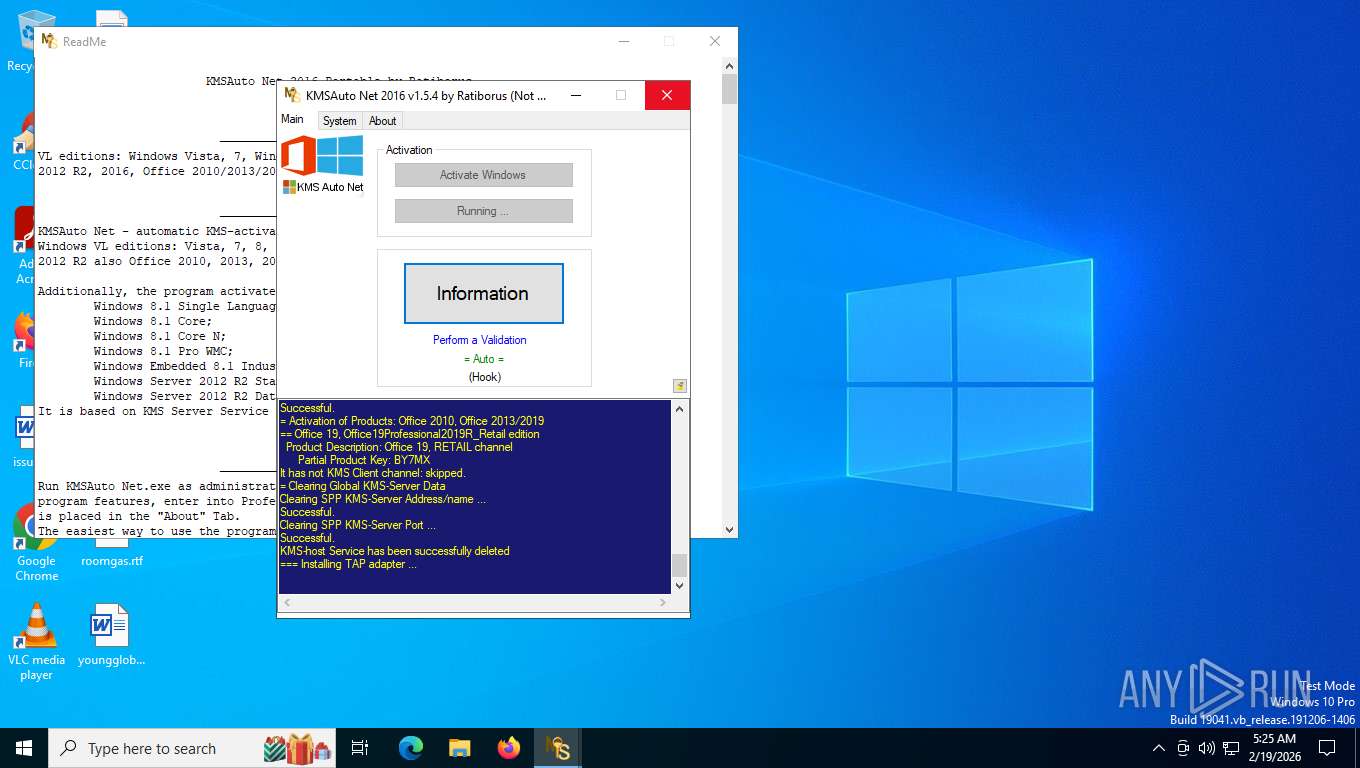The image size is (1360, 768).
Task: Click the log vertical scrollbar thumb
Action: coord(680,564)
